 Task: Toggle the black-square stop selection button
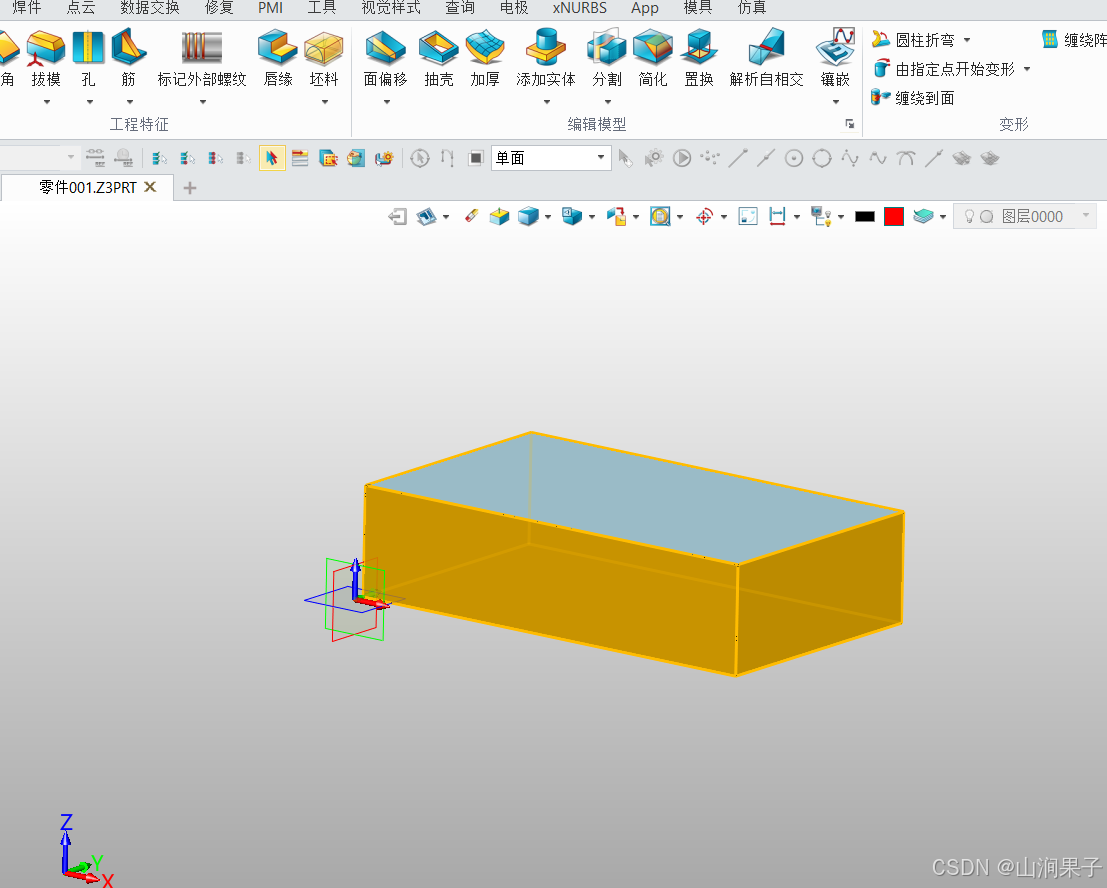(476, 158)
